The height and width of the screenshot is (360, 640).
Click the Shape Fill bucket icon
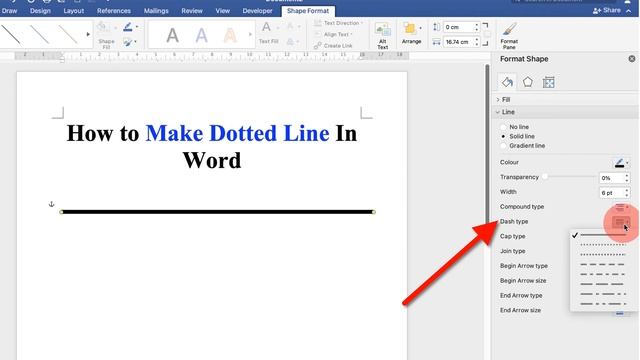coord(103,28)
